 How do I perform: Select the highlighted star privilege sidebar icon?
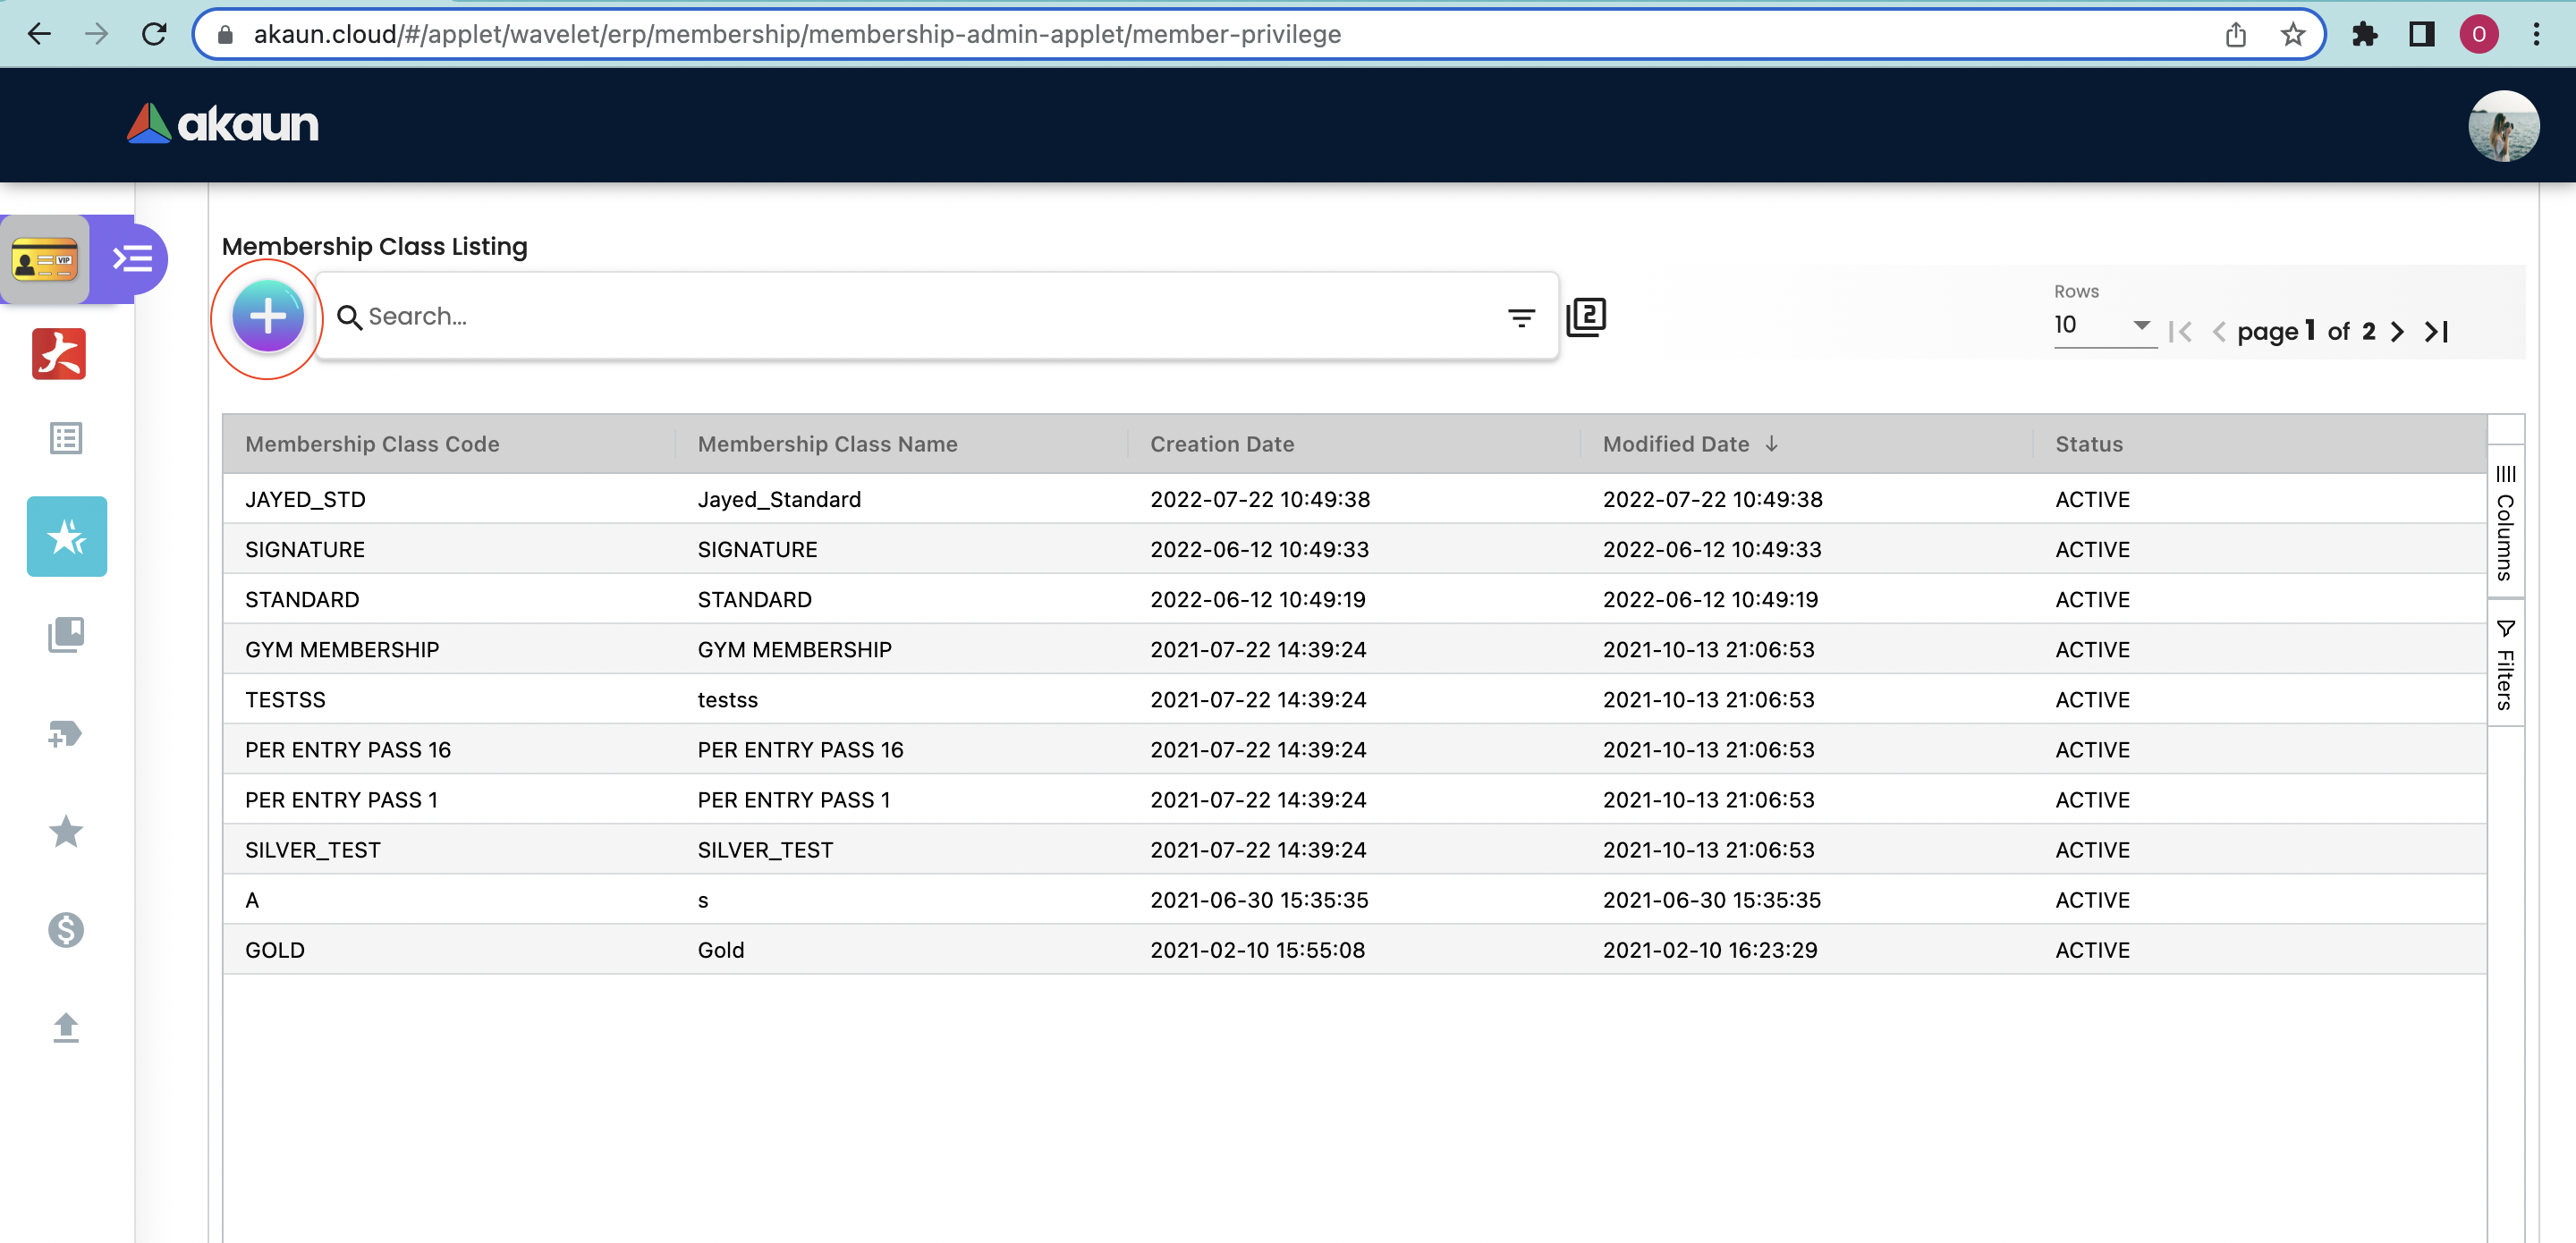click(x=67, y=537)
